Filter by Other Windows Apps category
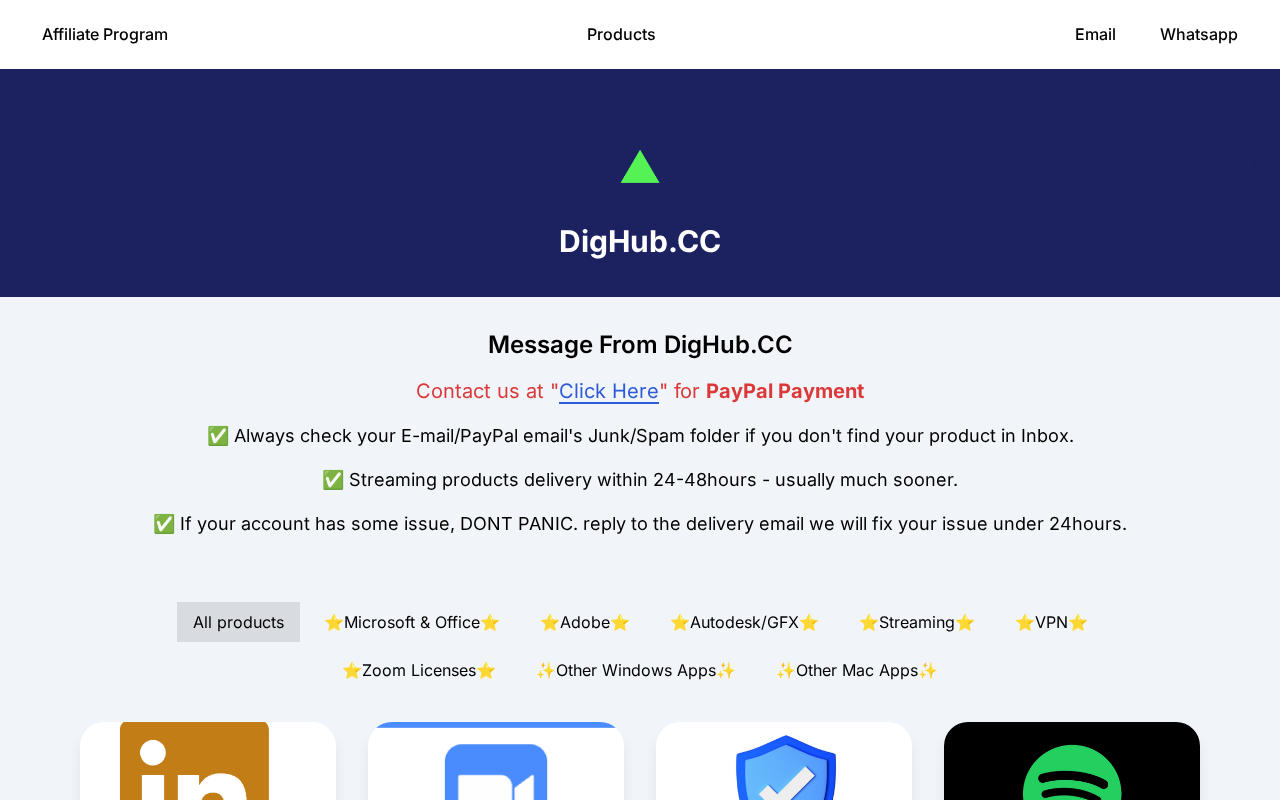 (x=636, y=670)
